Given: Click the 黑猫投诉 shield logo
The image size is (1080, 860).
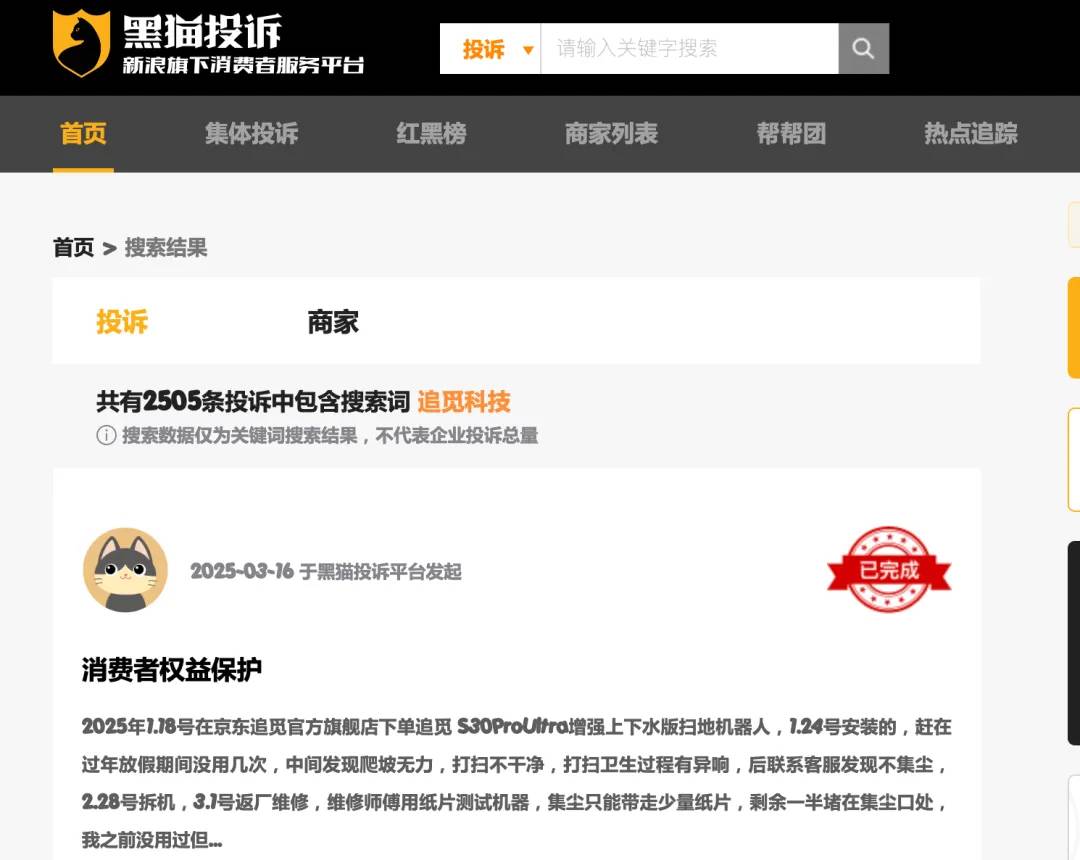Looking at the screenshot, I should point(81,43).
